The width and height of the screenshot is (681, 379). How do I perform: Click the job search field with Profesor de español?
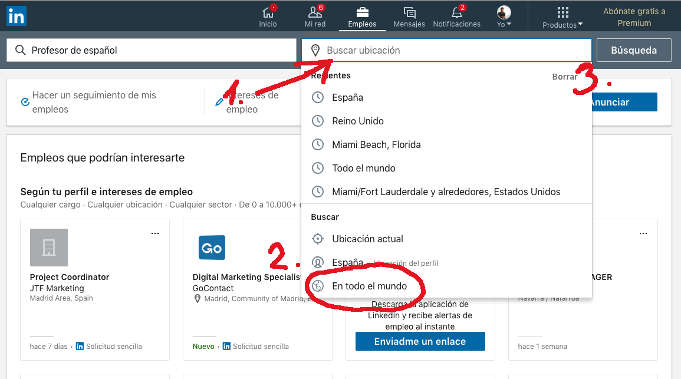152,50
